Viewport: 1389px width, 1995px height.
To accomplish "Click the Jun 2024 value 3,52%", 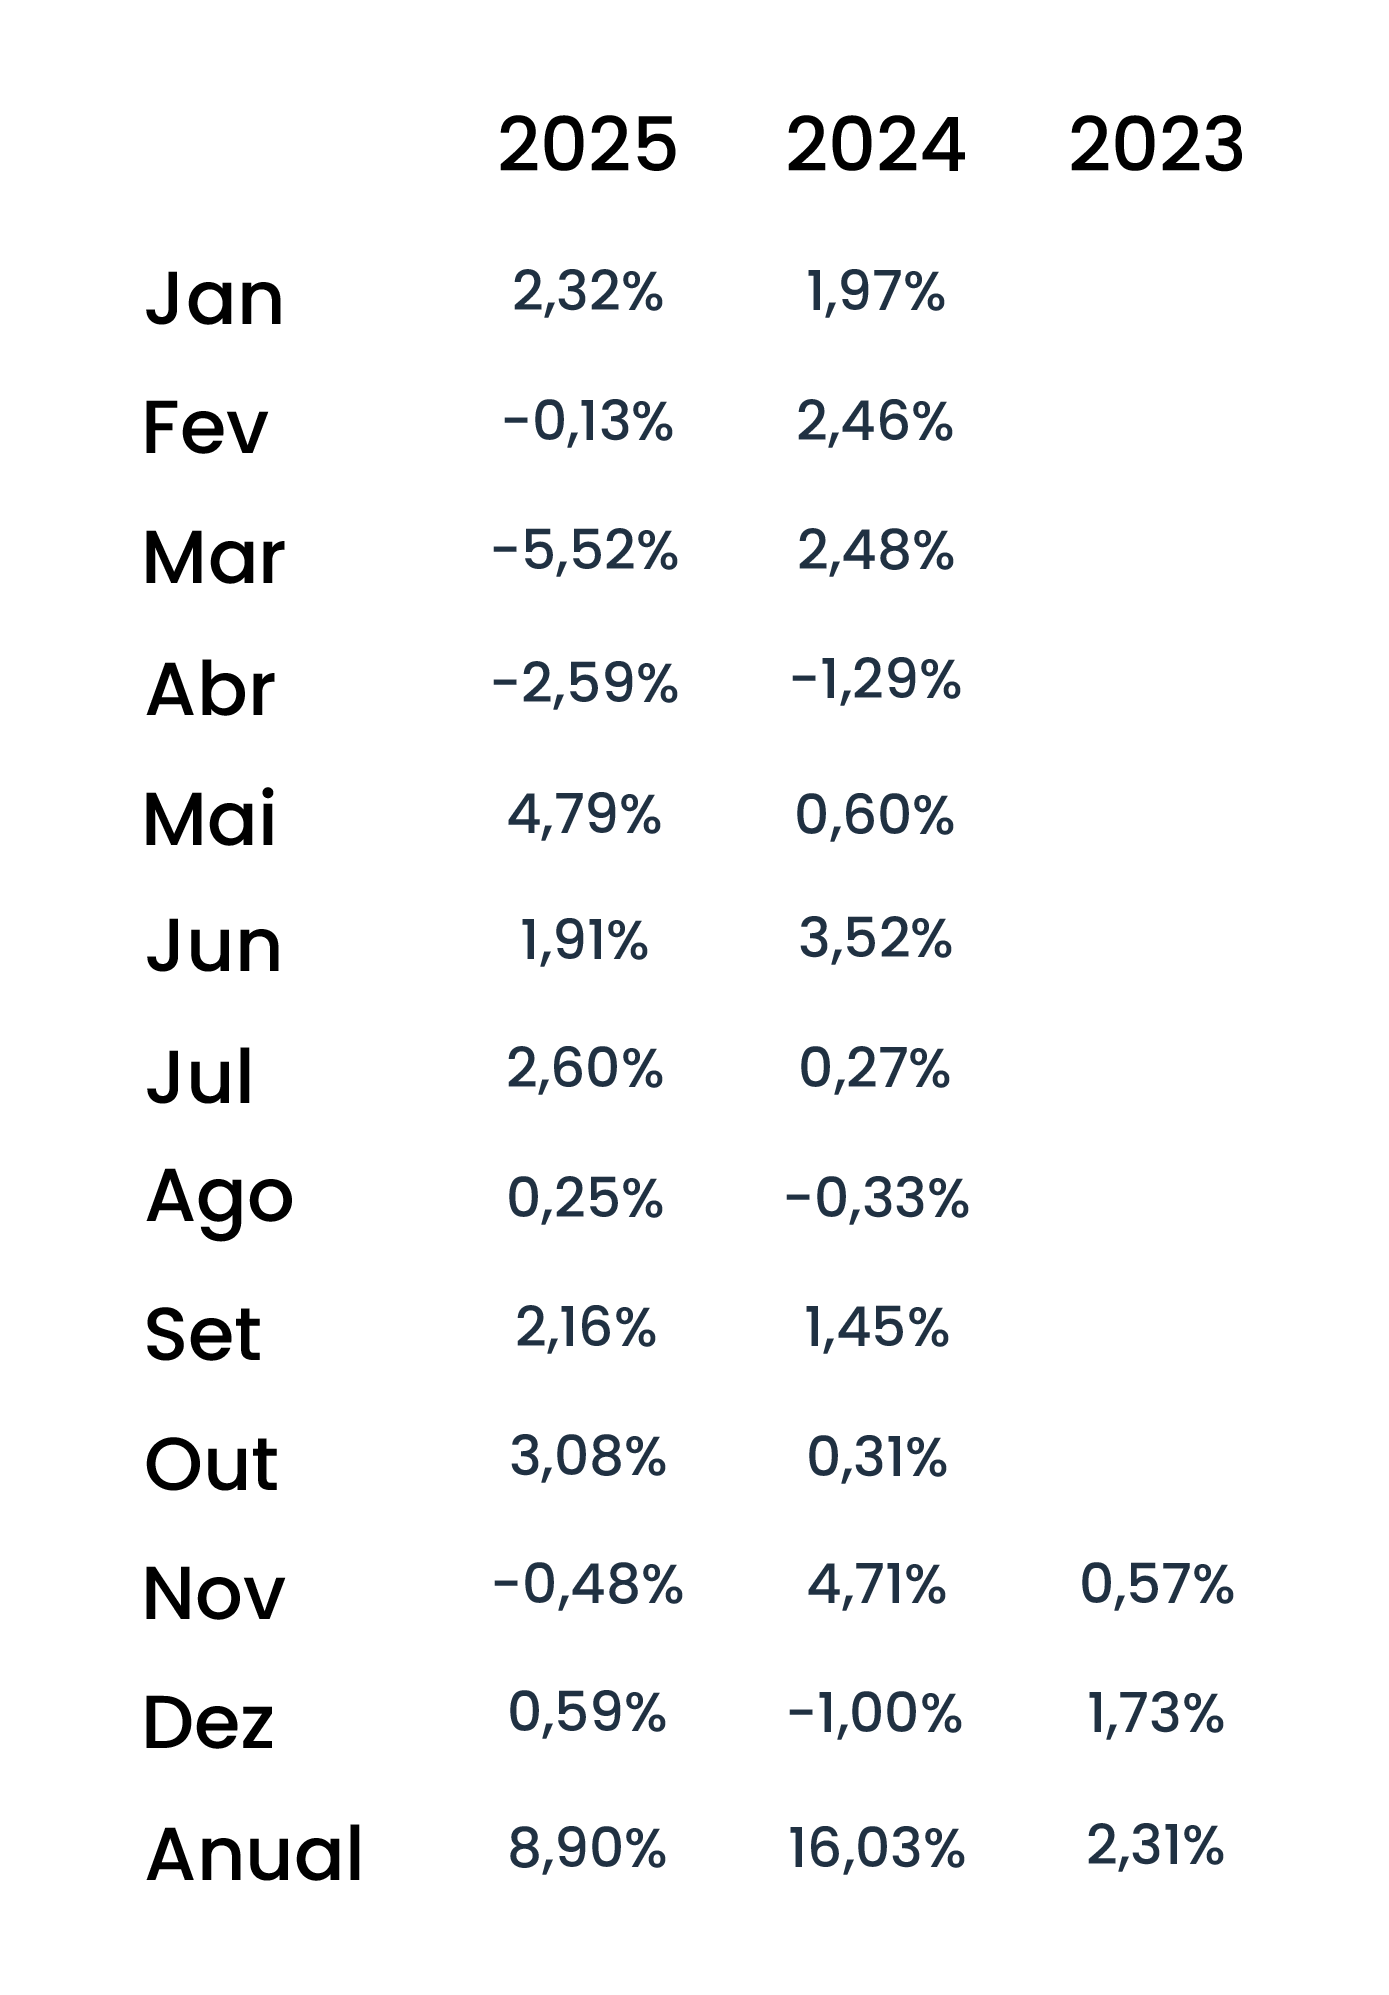I will coord(875,939).
